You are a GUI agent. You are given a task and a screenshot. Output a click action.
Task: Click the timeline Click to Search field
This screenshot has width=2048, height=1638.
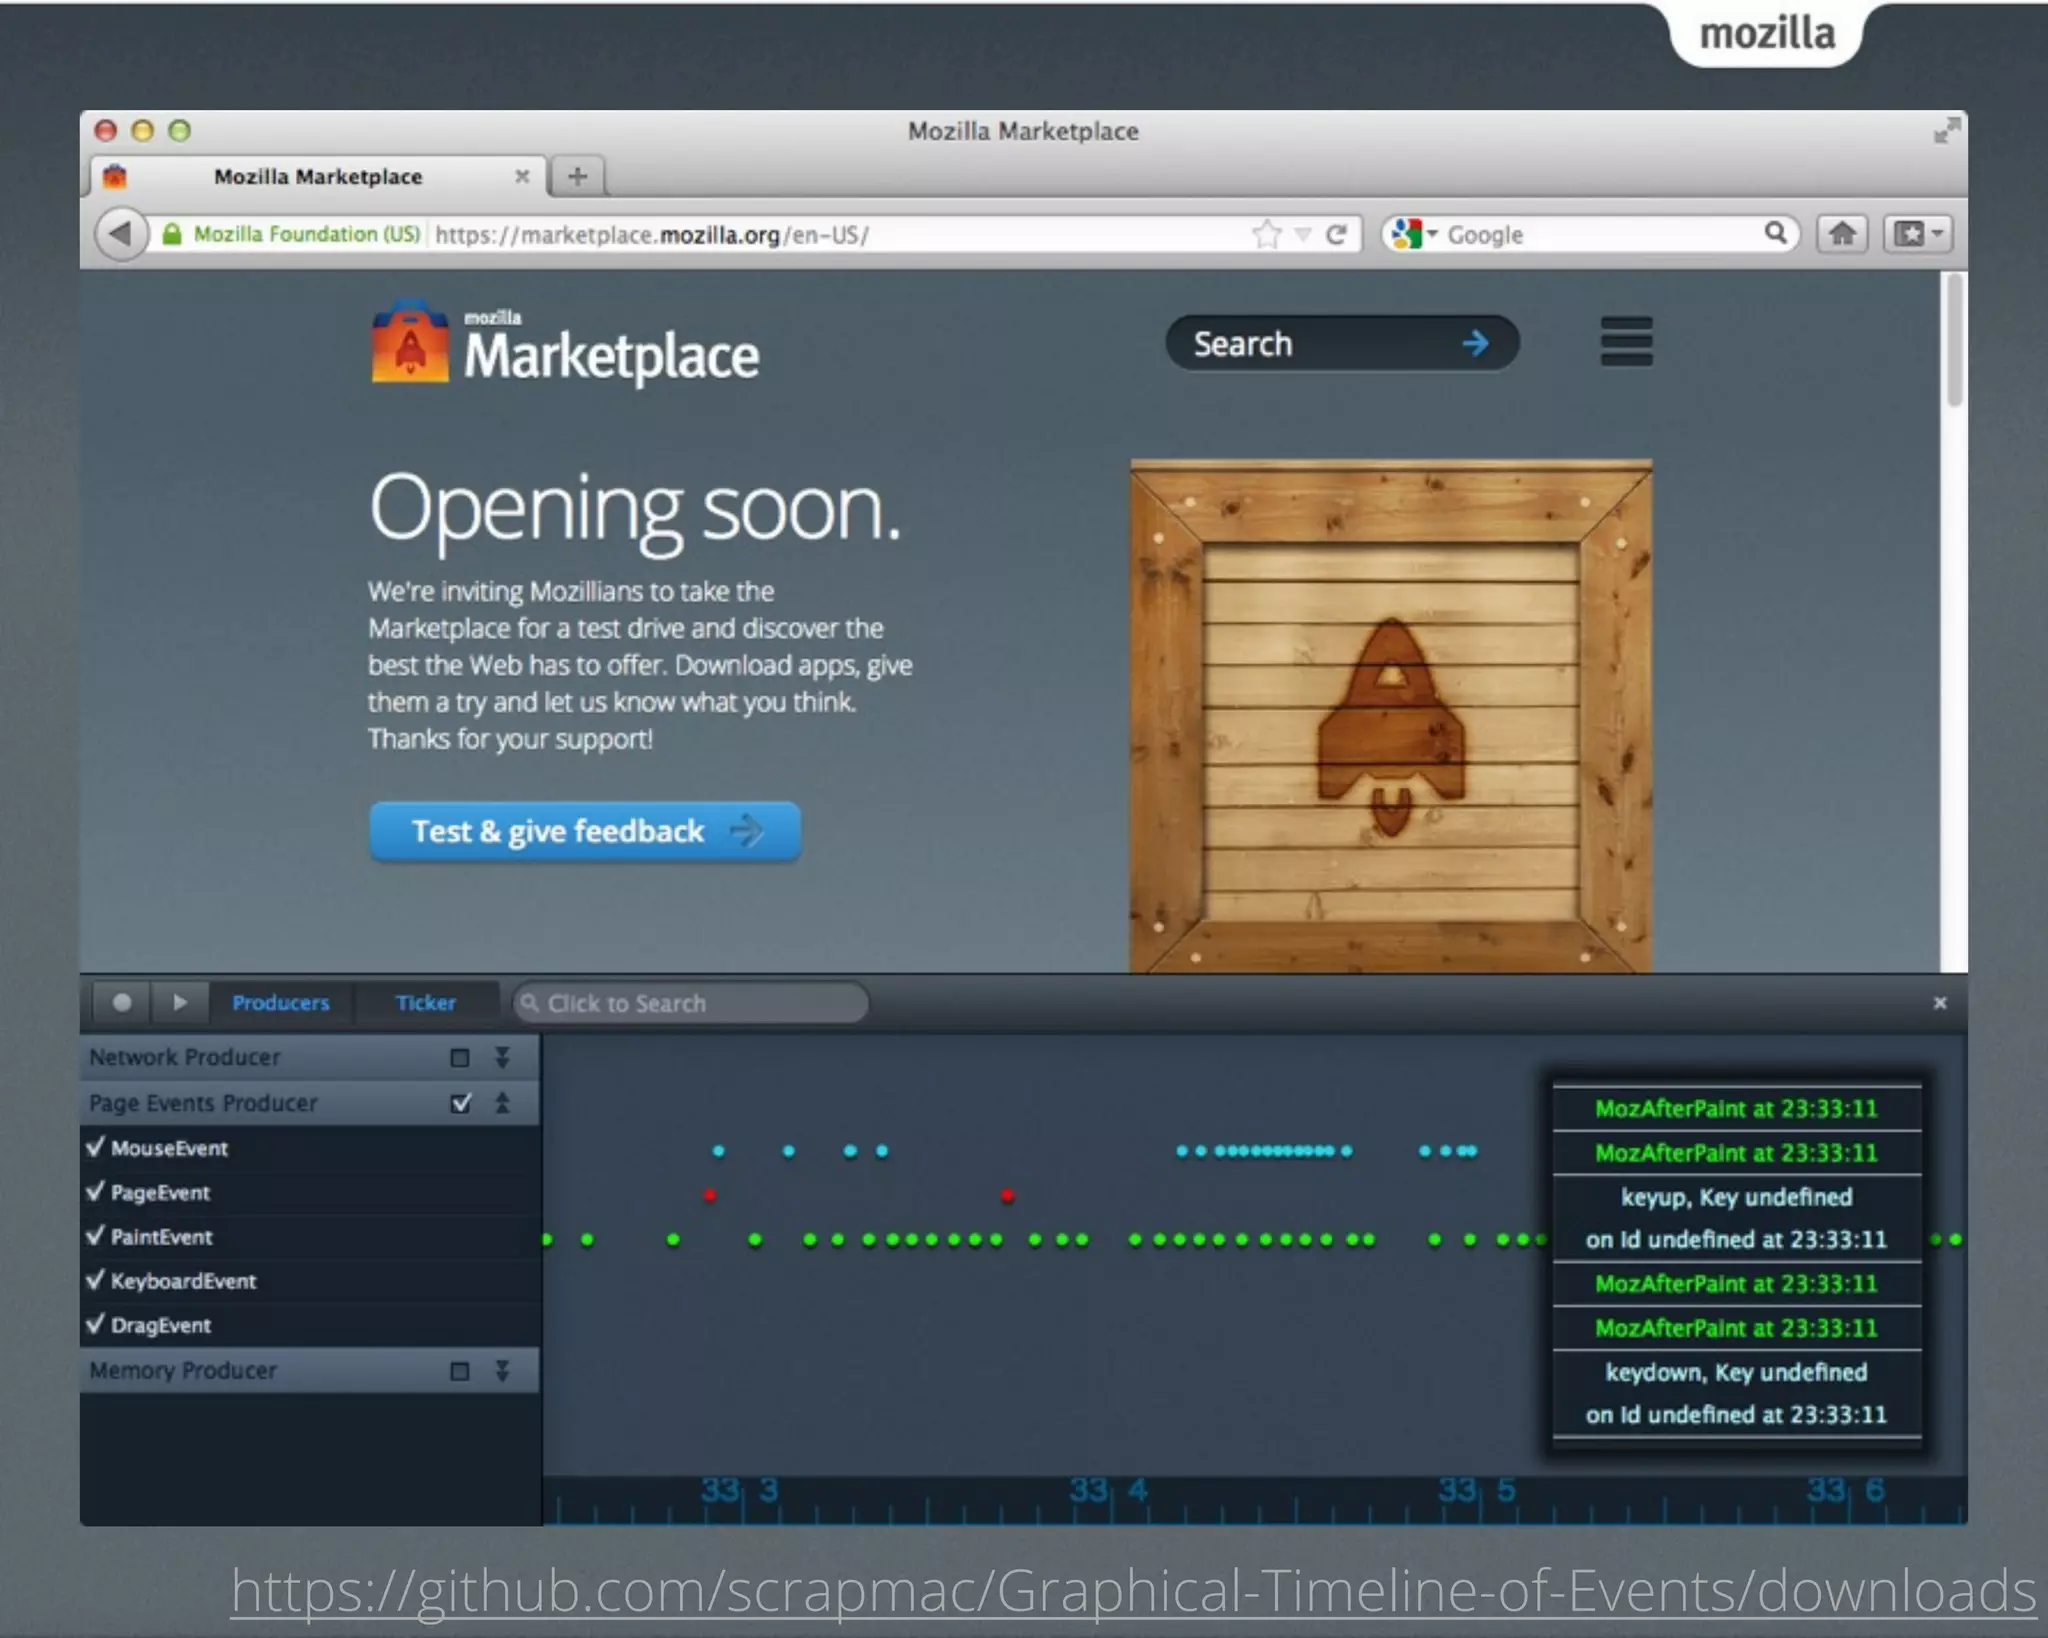(690, 1003)
